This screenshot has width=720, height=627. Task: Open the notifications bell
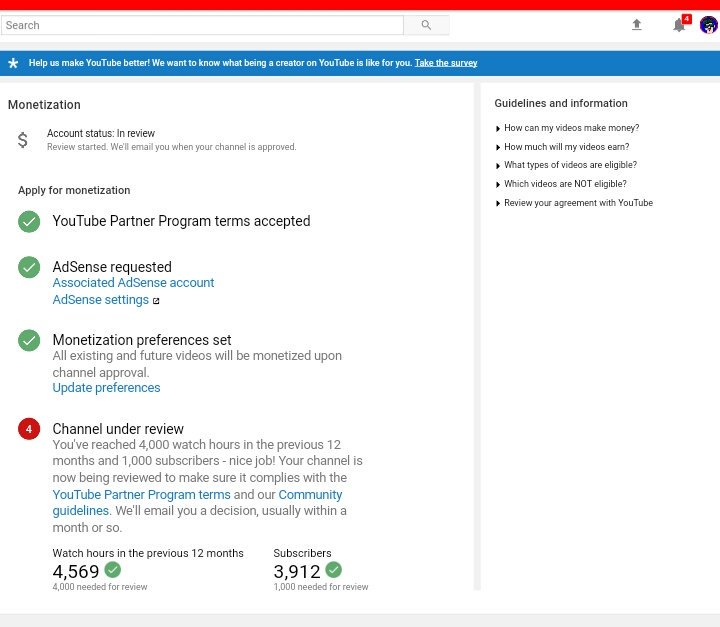679,25
